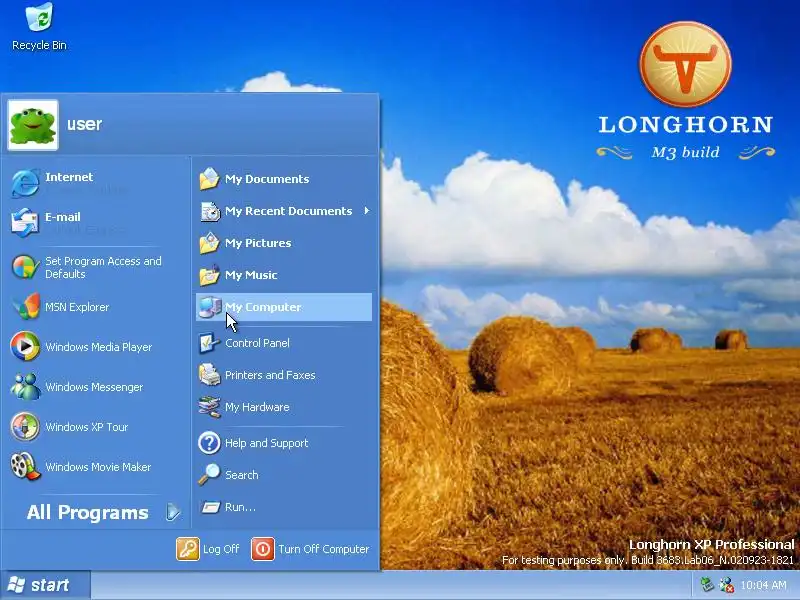Screen dimensions: 800x600
Task: Click the start button on taskbar
Action: click(x=45, y=585)
